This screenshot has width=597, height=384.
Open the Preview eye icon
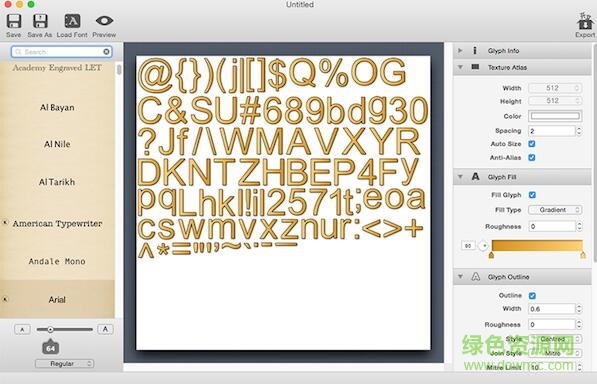coord(104,21)
